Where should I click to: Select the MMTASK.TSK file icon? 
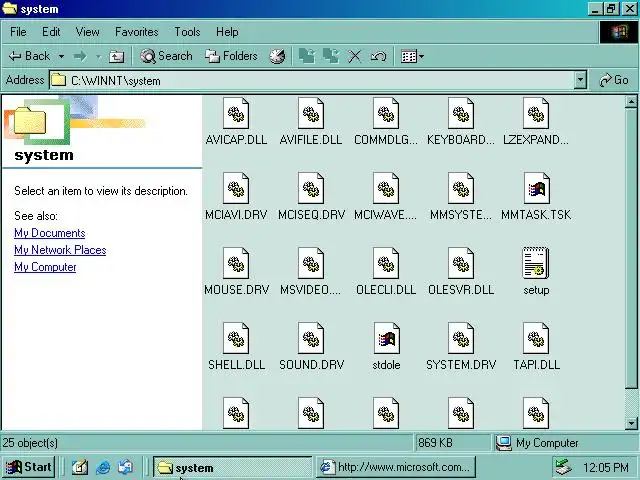pyautogui.click(x=536, y=188)
